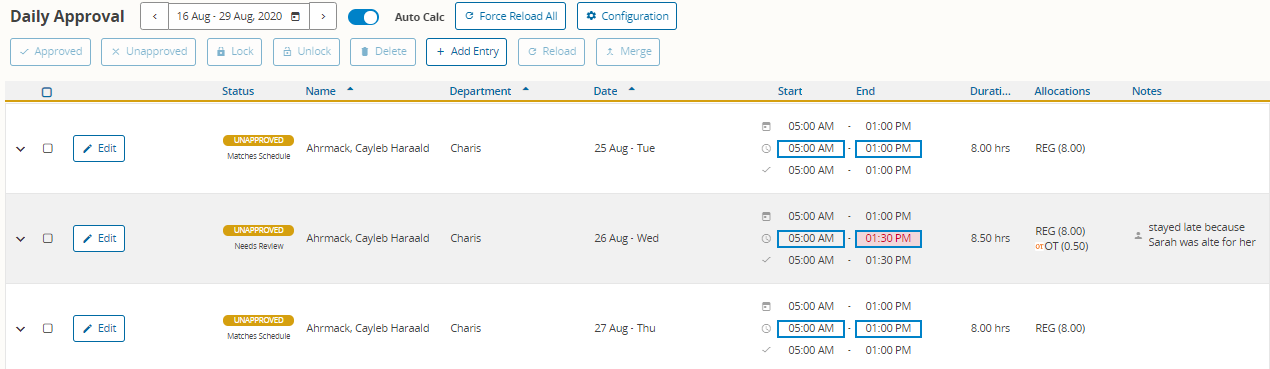The height and width of the screenshot is (369, 1270).
Task: Check the select-all header checkbox
Action: (x=47, y=92)
